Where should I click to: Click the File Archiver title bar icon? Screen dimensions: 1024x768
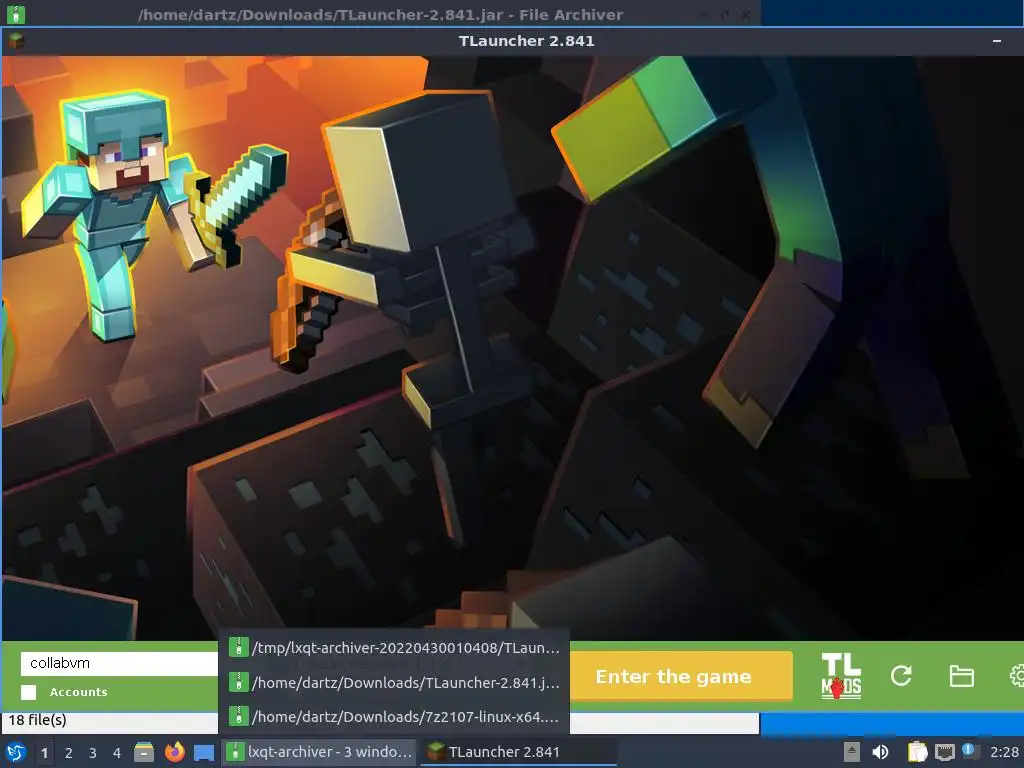(x=16, y=14)
